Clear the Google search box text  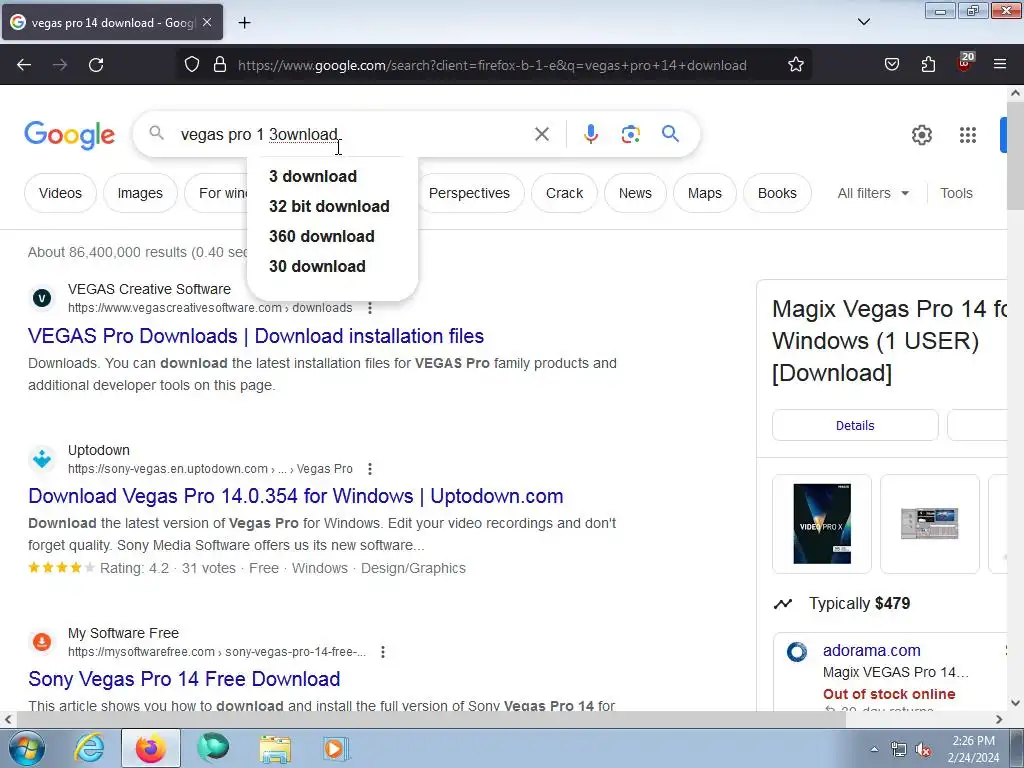pyautogui.click(x=541, y=135)
